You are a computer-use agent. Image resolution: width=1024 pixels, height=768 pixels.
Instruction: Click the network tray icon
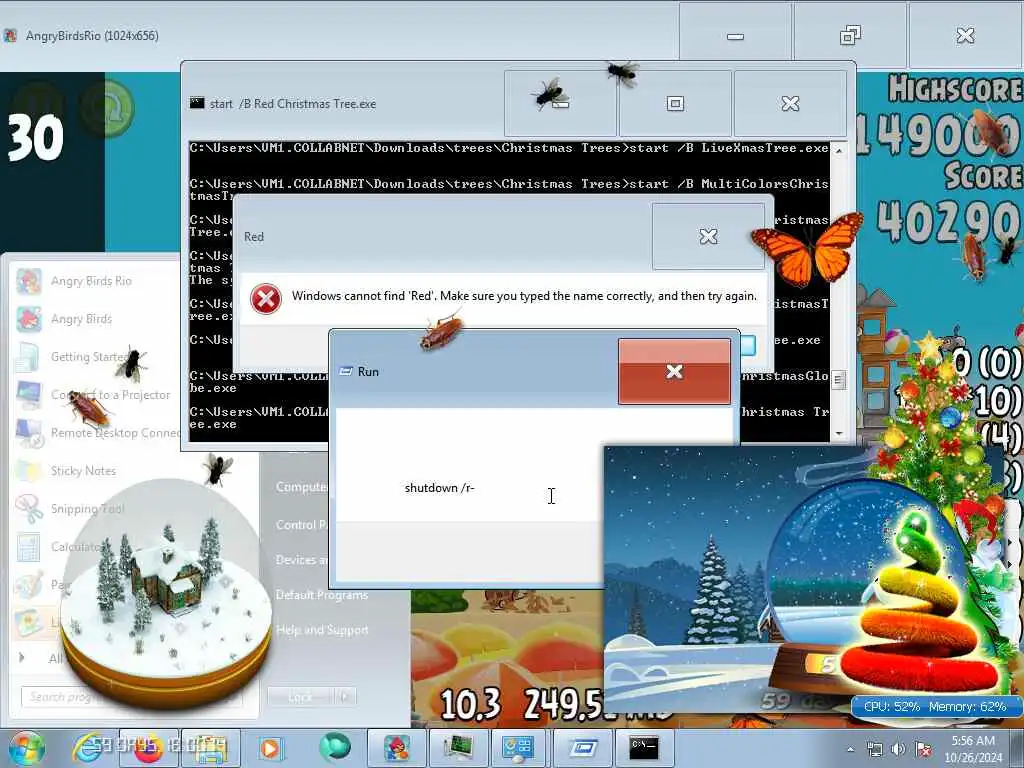coord(874,750)
